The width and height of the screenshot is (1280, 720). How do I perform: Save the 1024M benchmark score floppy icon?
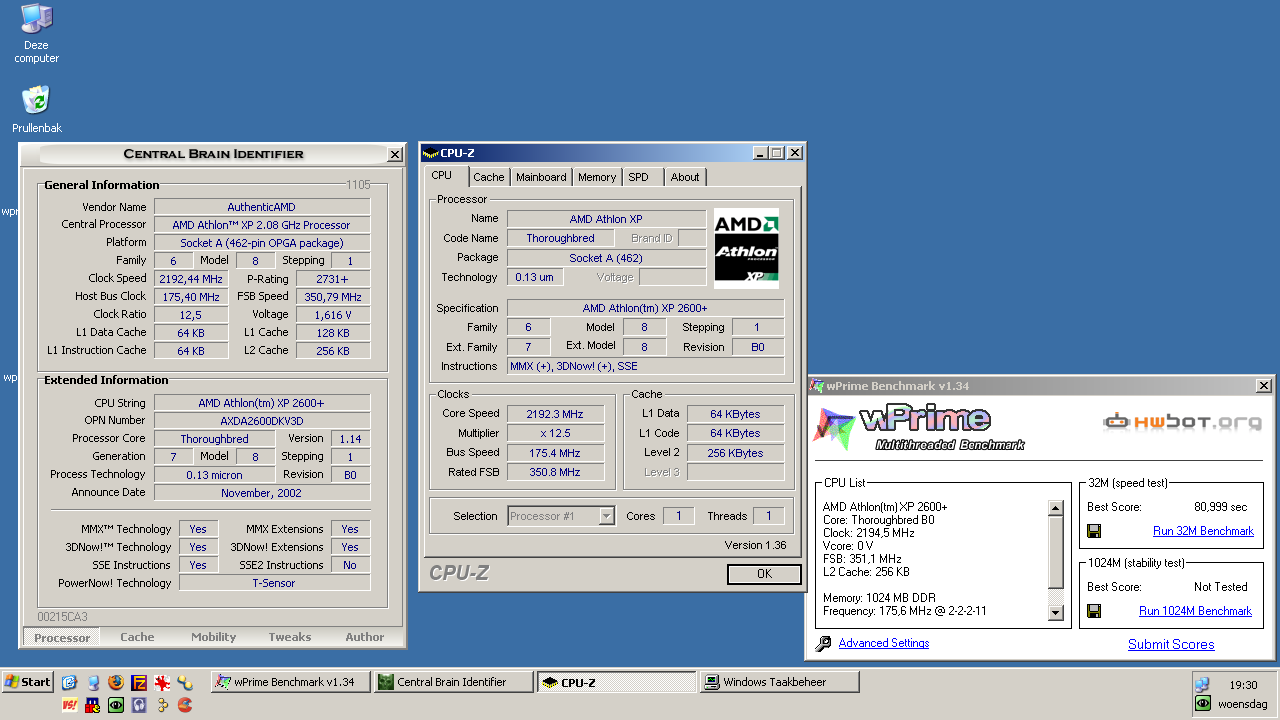click(1094, 611)
